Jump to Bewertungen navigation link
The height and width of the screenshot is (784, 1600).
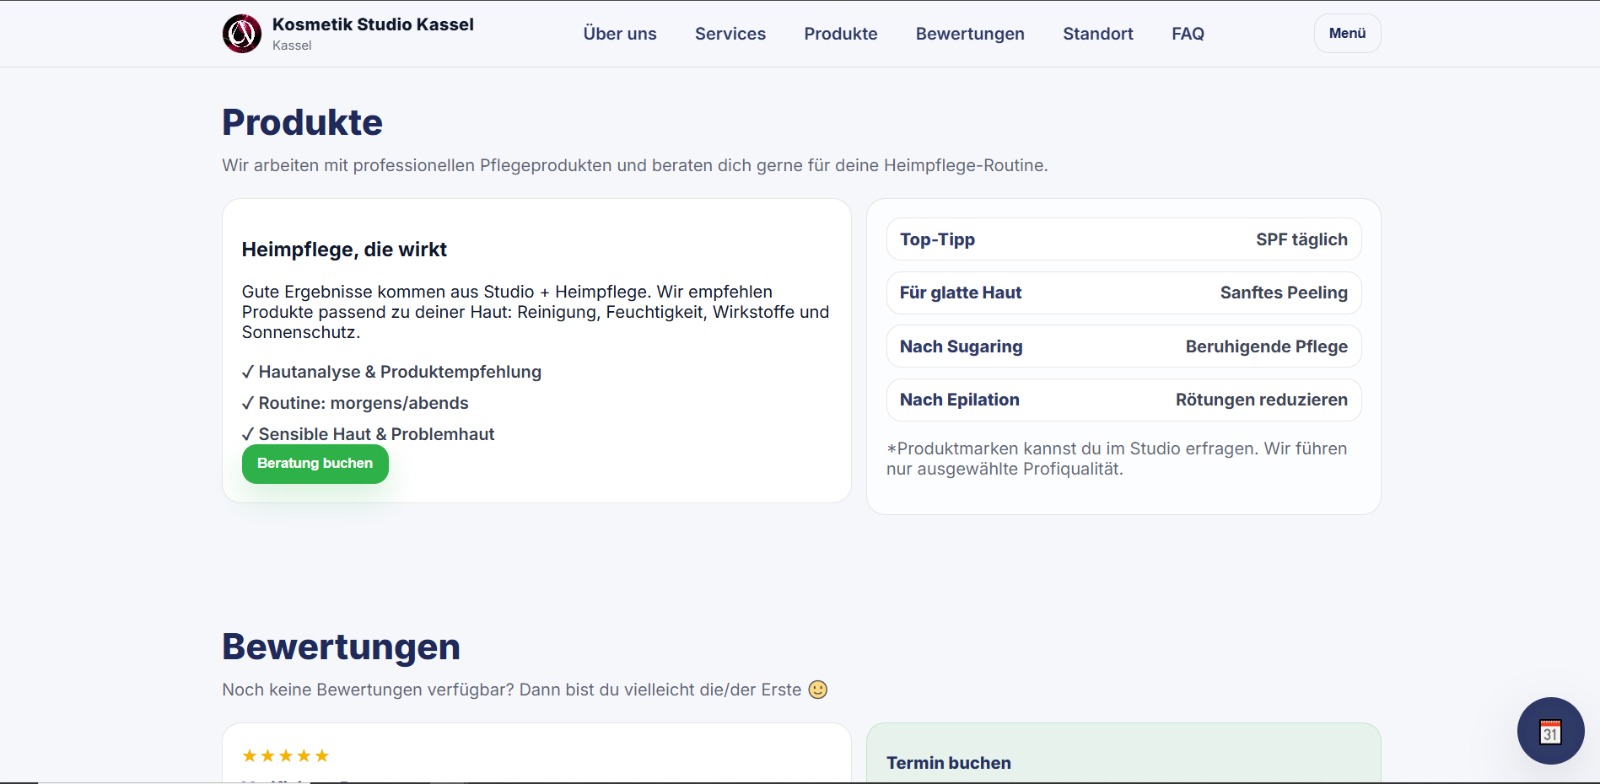pos(970,34)
